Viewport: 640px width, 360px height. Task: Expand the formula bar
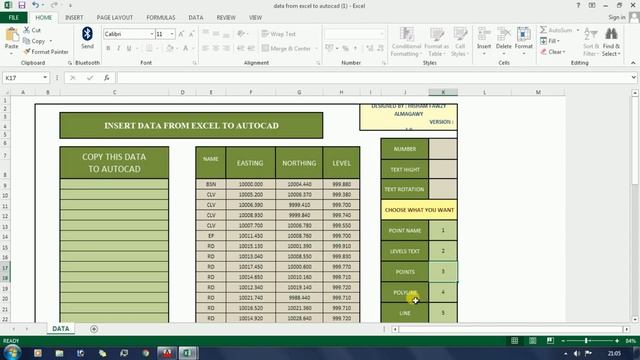(x=633, y=78)
